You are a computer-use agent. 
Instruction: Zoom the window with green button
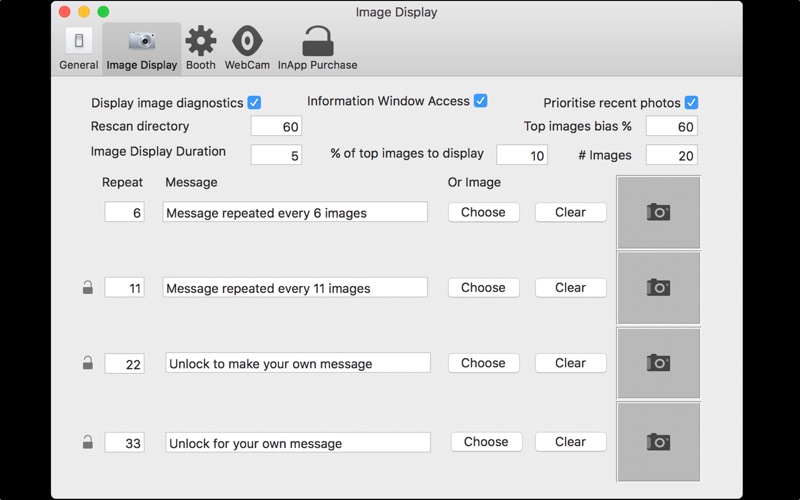click(x=103, y=12)
